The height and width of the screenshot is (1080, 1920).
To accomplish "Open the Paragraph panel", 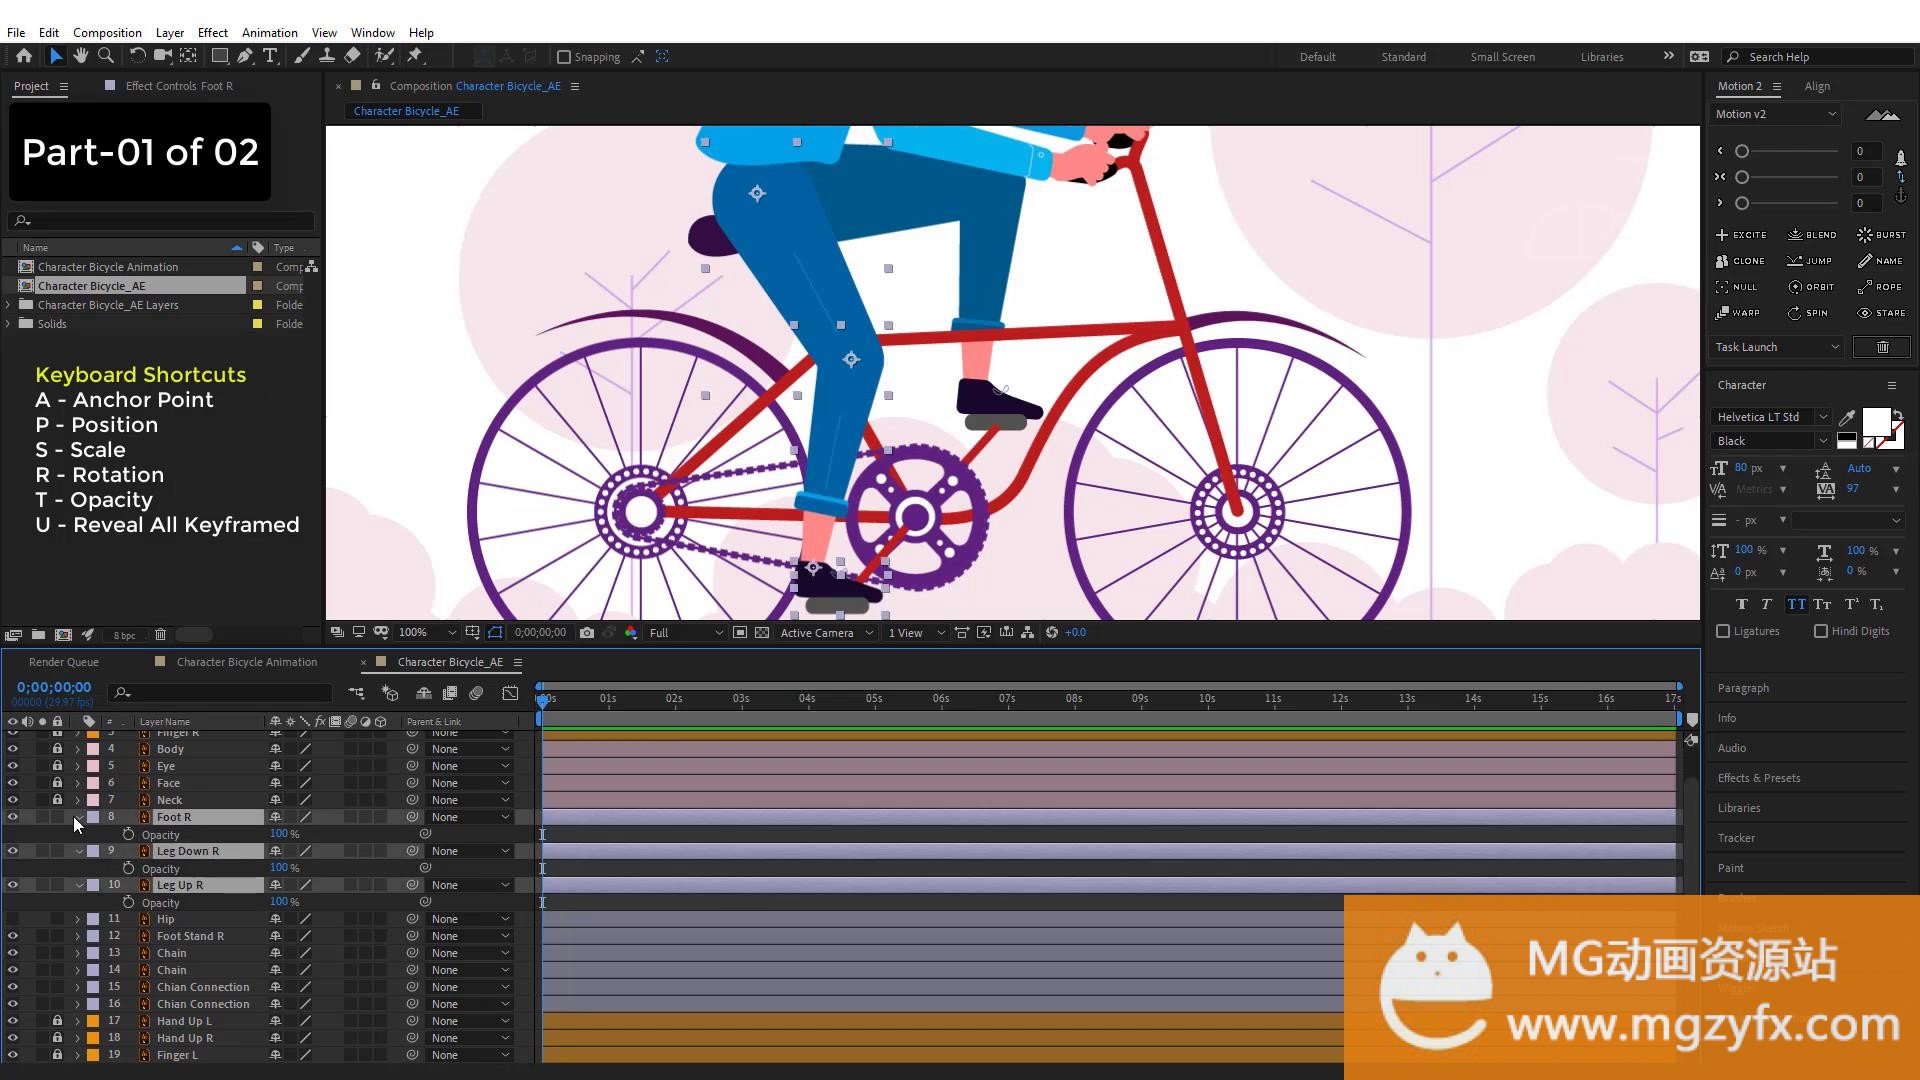I will tap(1743, 688).
